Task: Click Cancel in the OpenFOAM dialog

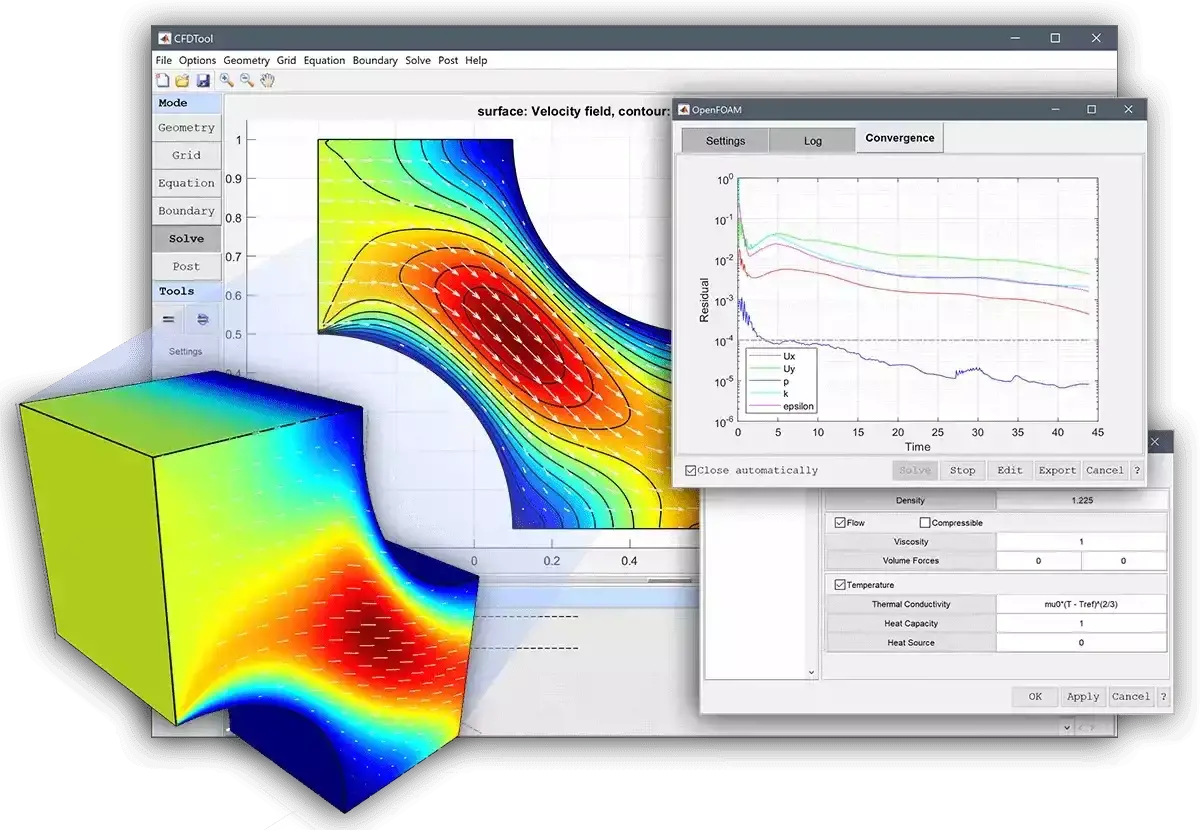Action: pyautogui.click(x=1105, y=470)
